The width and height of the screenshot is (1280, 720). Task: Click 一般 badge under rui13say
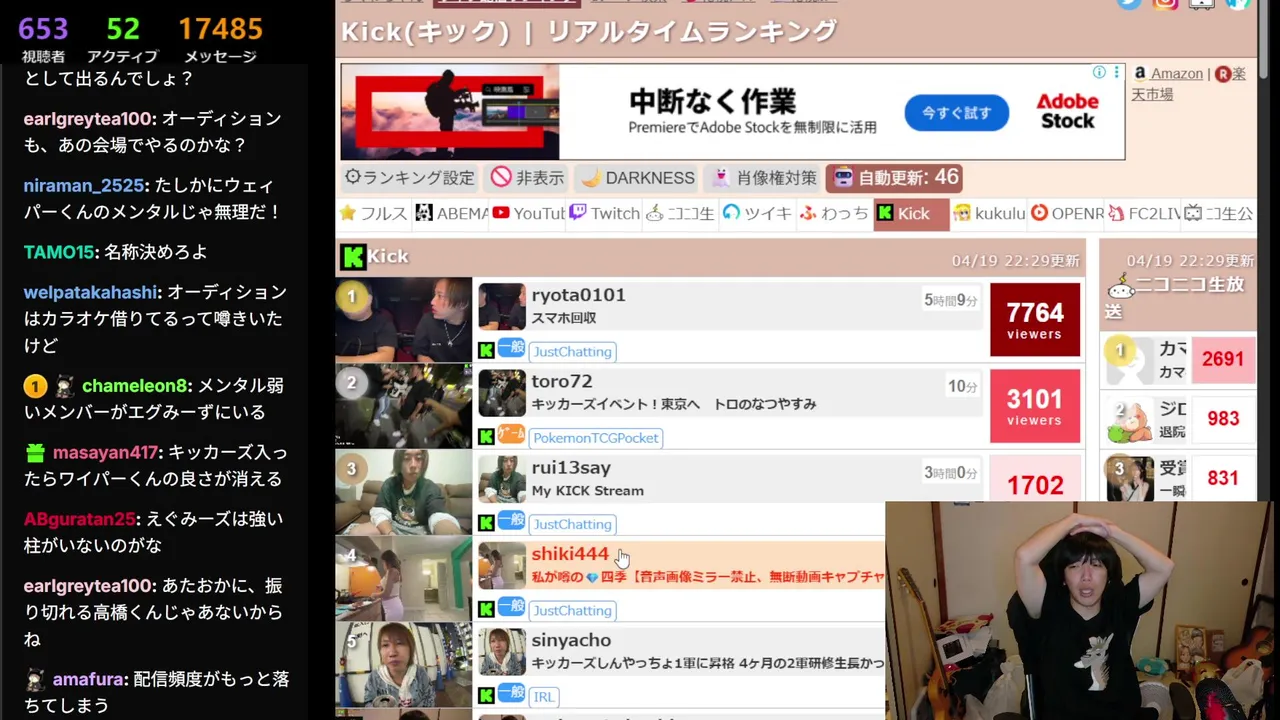[x=511, y=519]
